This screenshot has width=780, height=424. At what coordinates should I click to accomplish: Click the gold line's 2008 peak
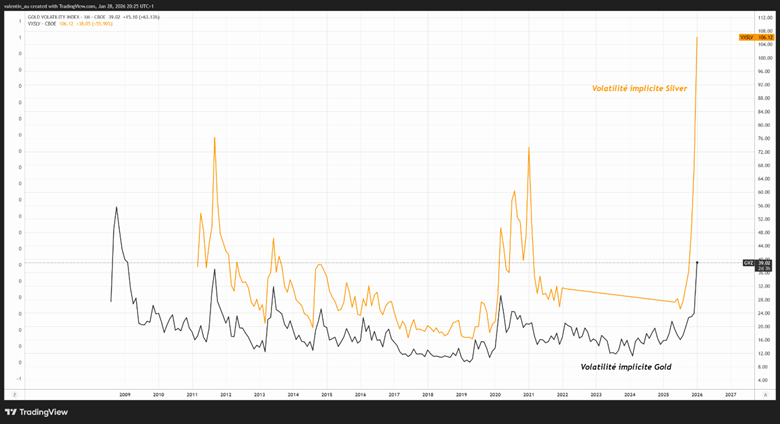coord(116,207)
